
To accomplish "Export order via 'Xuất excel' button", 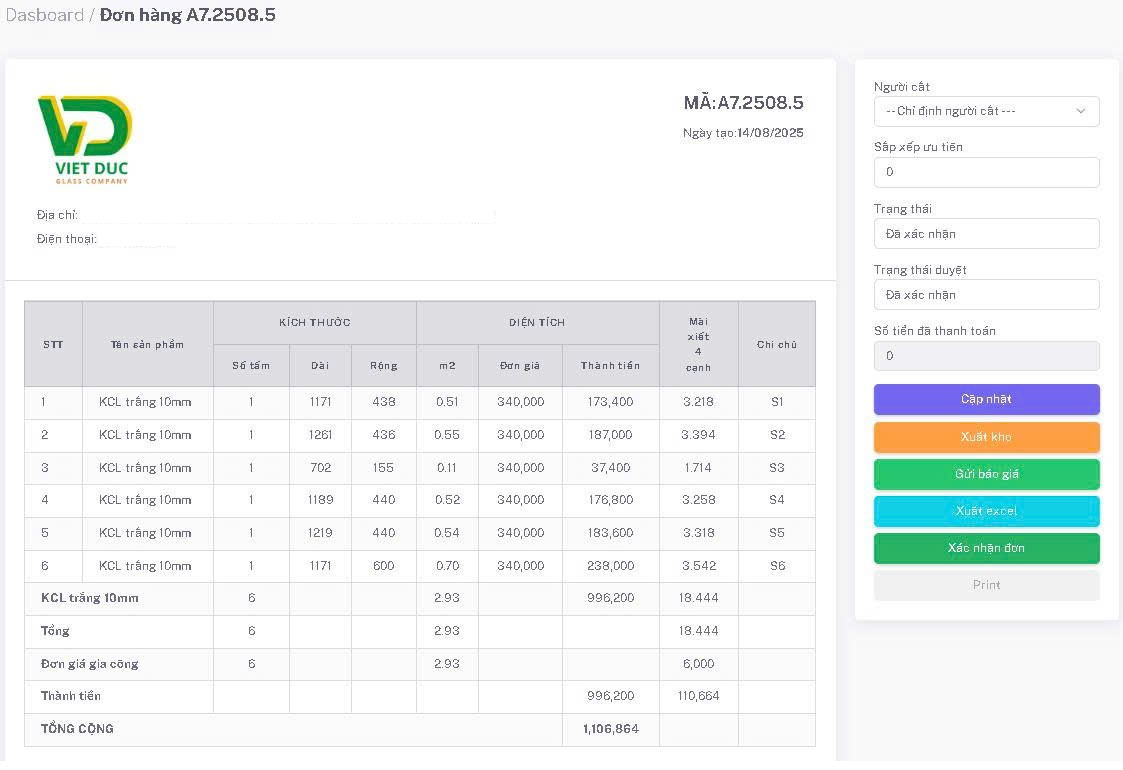I will (x=986, y=511).
